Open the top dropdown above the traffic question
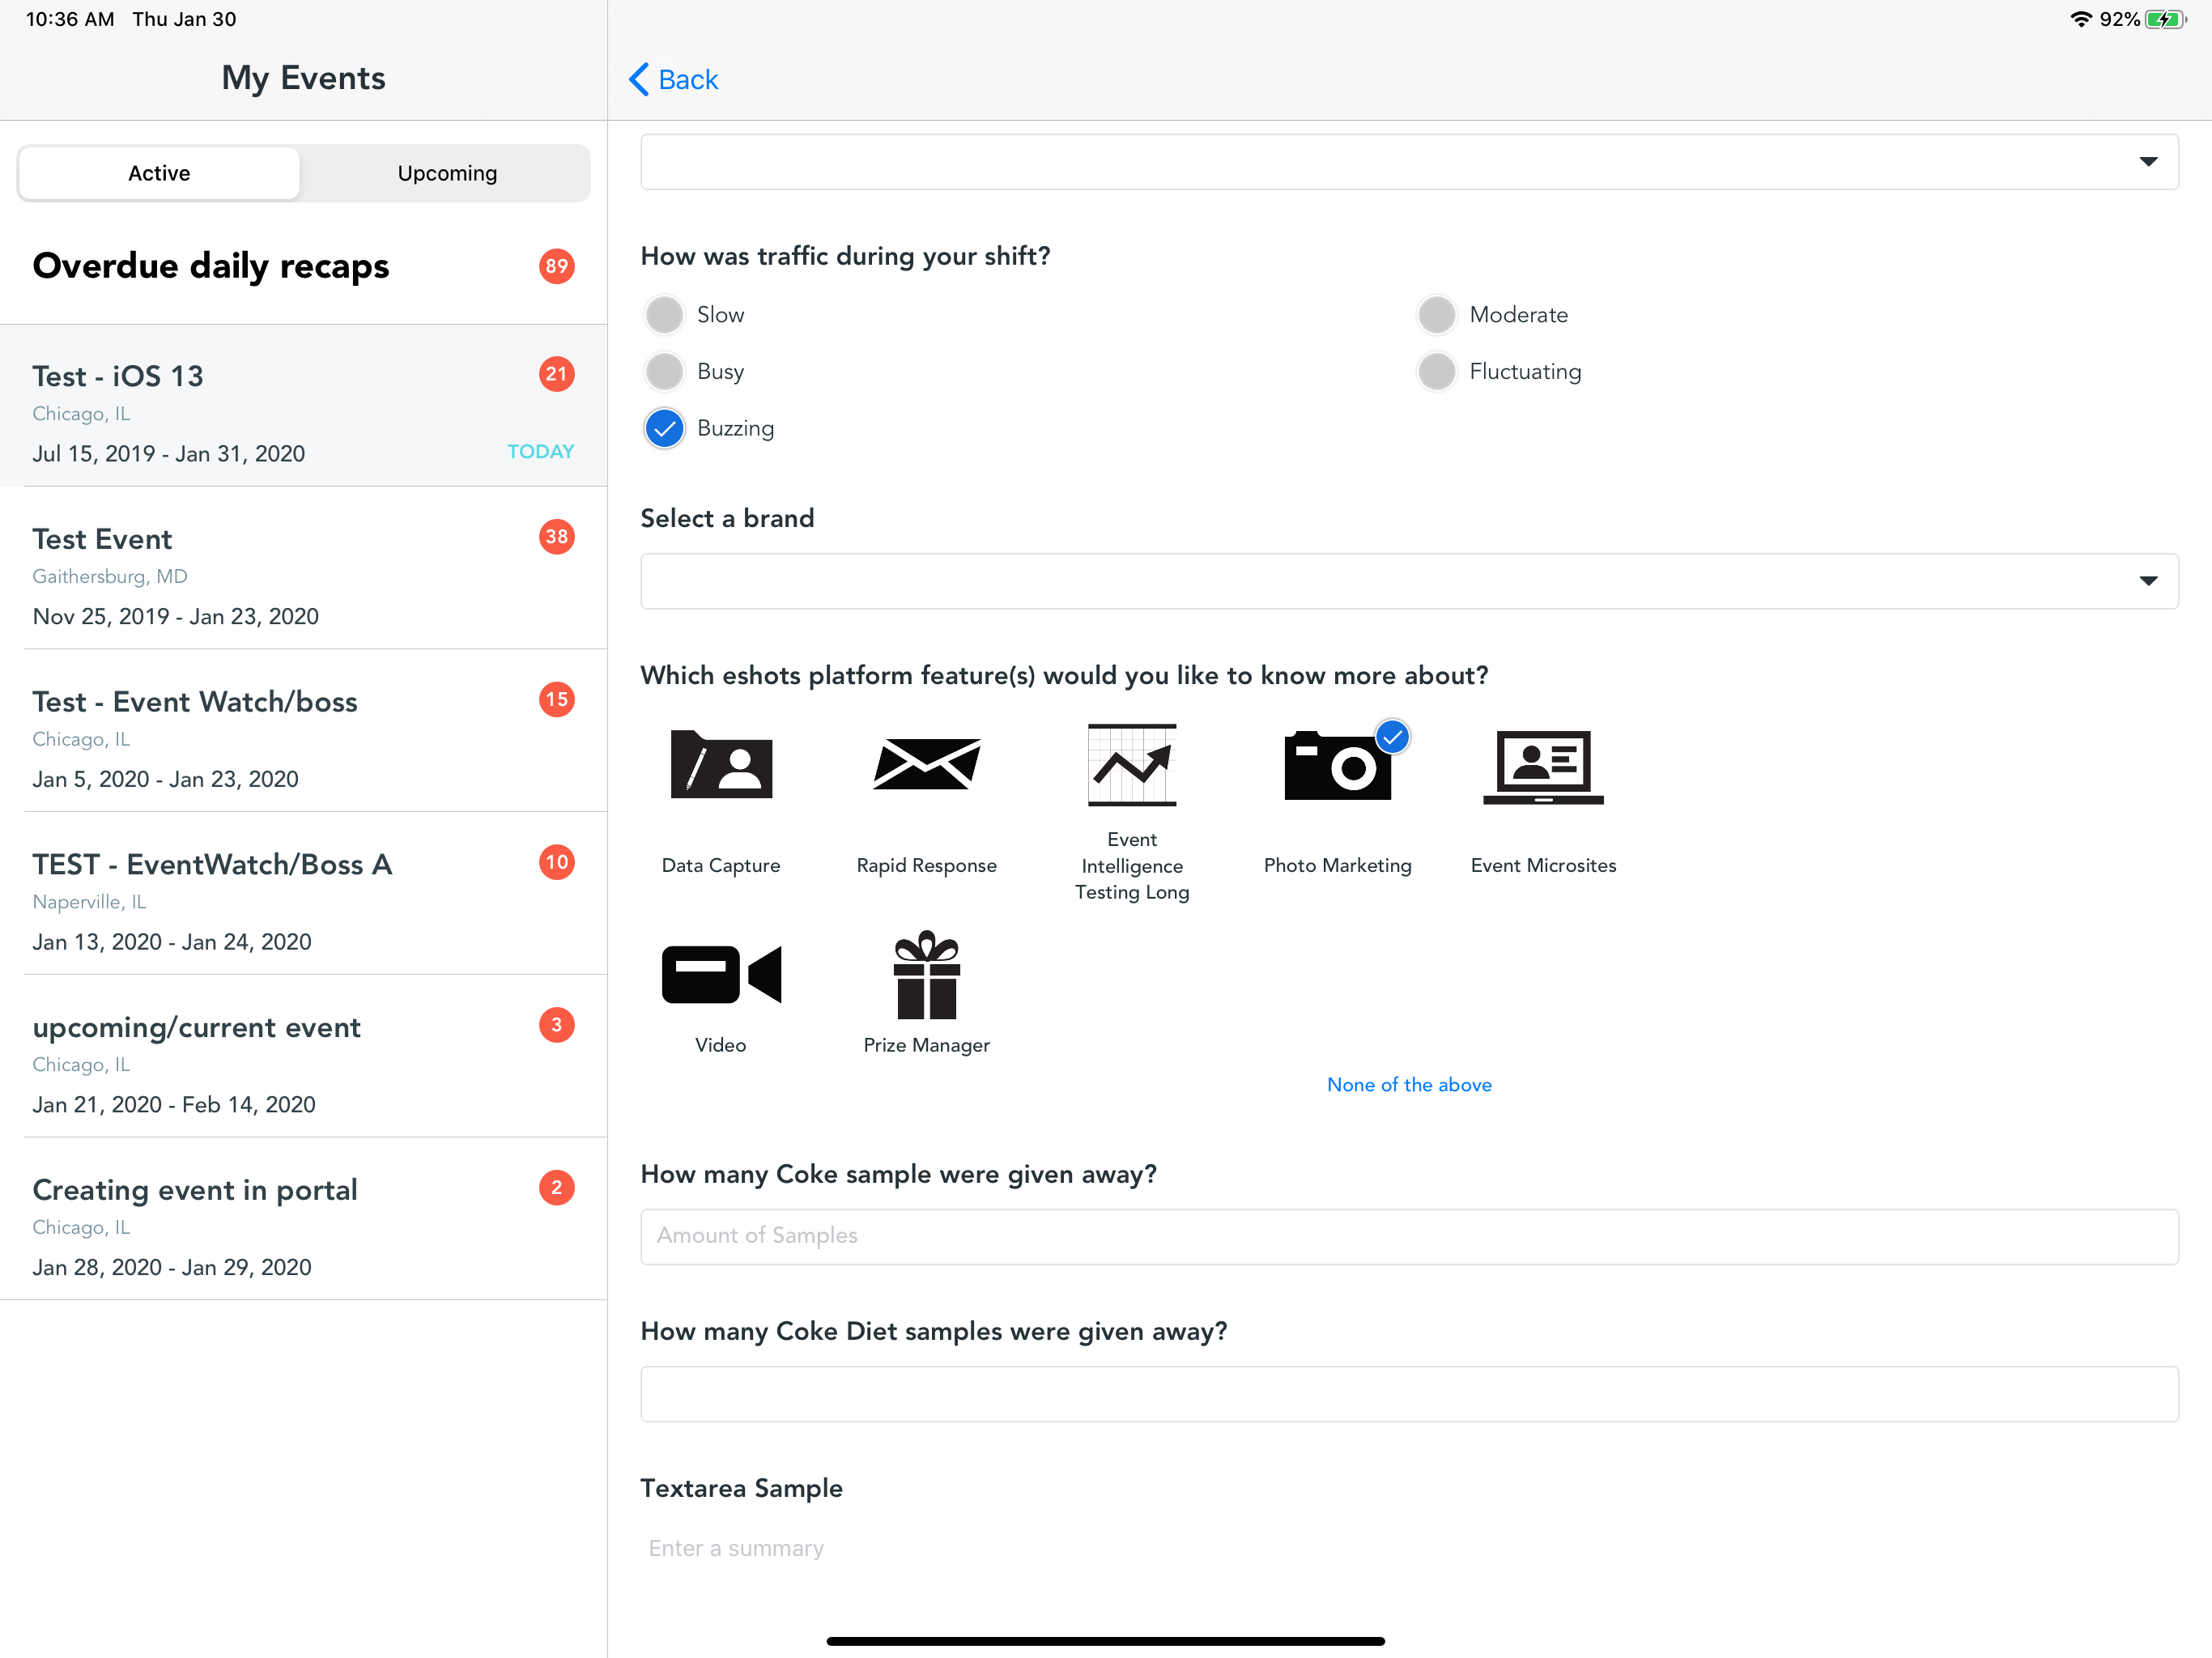This screenshot has width=2212, height=1658. point(1409,162)
